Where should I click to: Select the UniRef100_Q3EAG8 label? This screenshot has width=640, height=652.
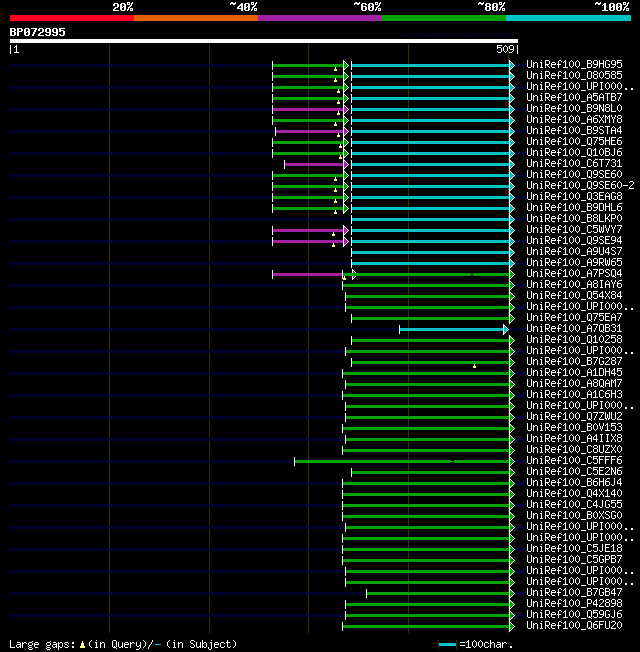click(x=574, y=196)
